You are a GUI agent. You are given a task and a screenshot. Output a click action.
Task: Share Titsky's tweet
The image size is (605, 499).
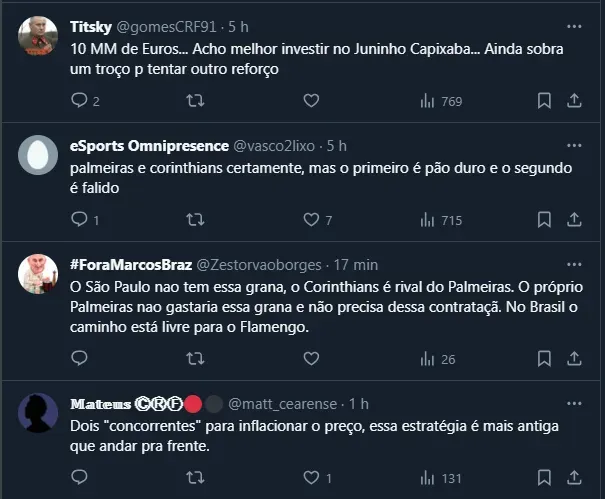(x=575, y=101)
